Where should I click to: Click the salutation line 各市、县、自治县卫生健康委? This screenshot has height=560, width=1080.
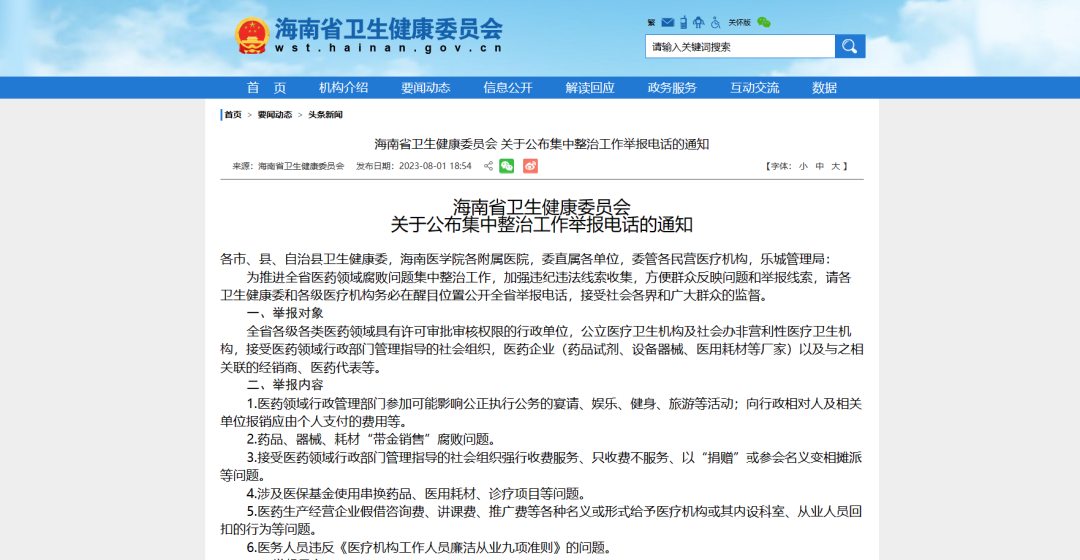click(x=526, y=259)
